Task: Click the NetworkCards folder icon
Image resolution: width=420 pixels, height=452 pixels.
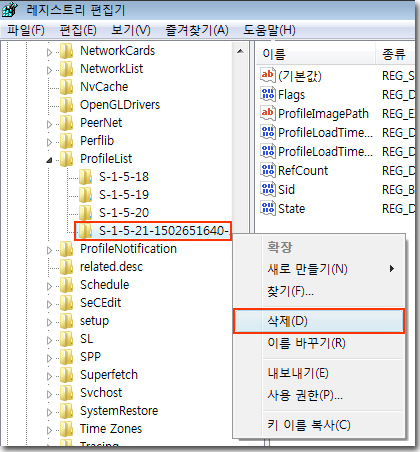Action: click(x=67, y=51)
